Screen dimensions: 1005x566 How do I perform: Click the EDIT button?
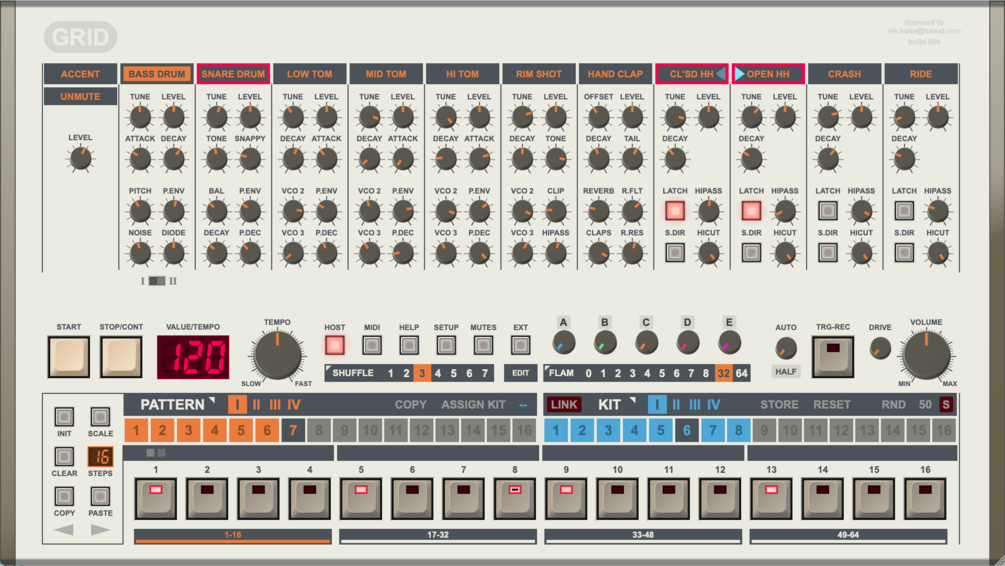click(x=520, y=373)
